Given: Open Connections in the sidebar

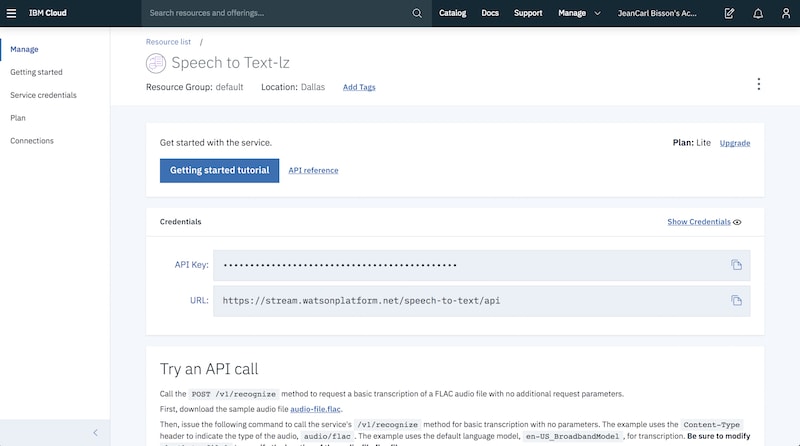Looking at the screenshot, I should click(x=32, y=141).
